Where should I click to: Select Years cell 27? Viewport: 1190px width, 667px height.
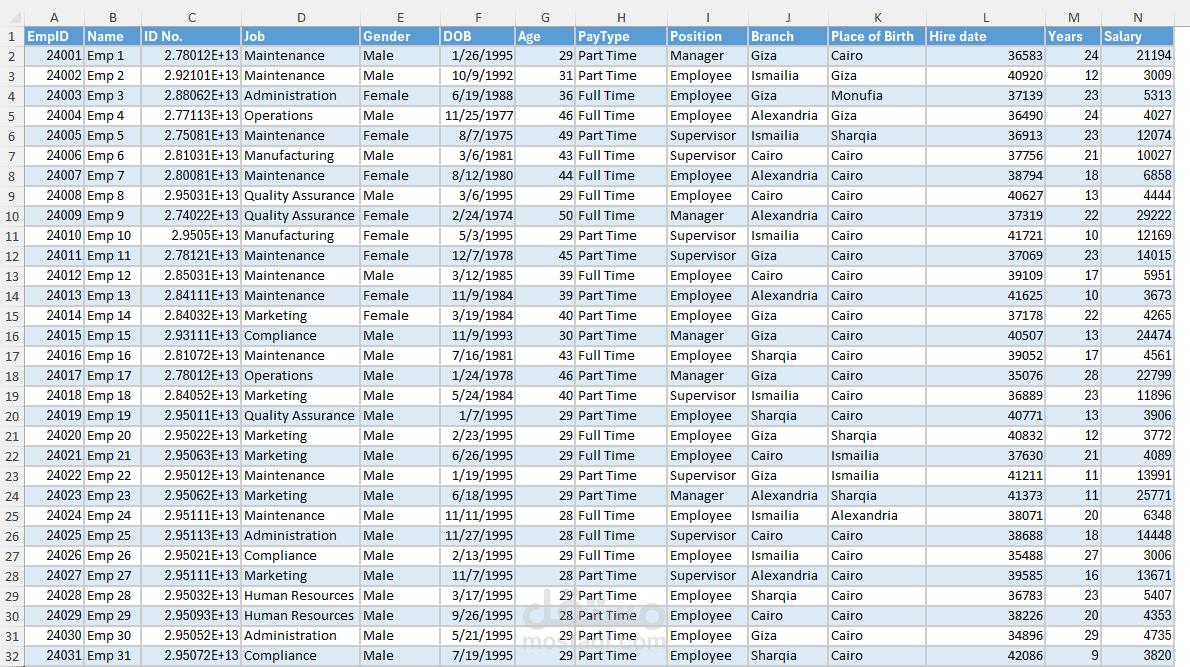[x=1073, y=555]
